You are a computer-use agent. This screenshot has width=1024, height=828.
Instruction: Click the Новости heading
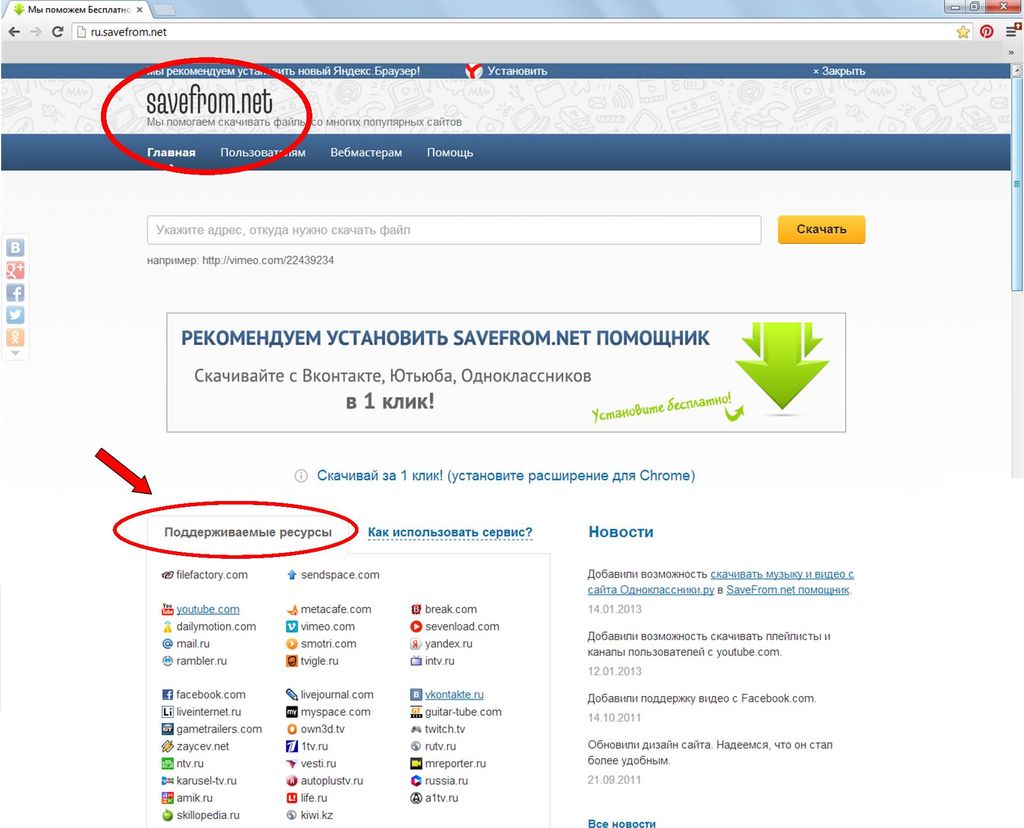620,532
